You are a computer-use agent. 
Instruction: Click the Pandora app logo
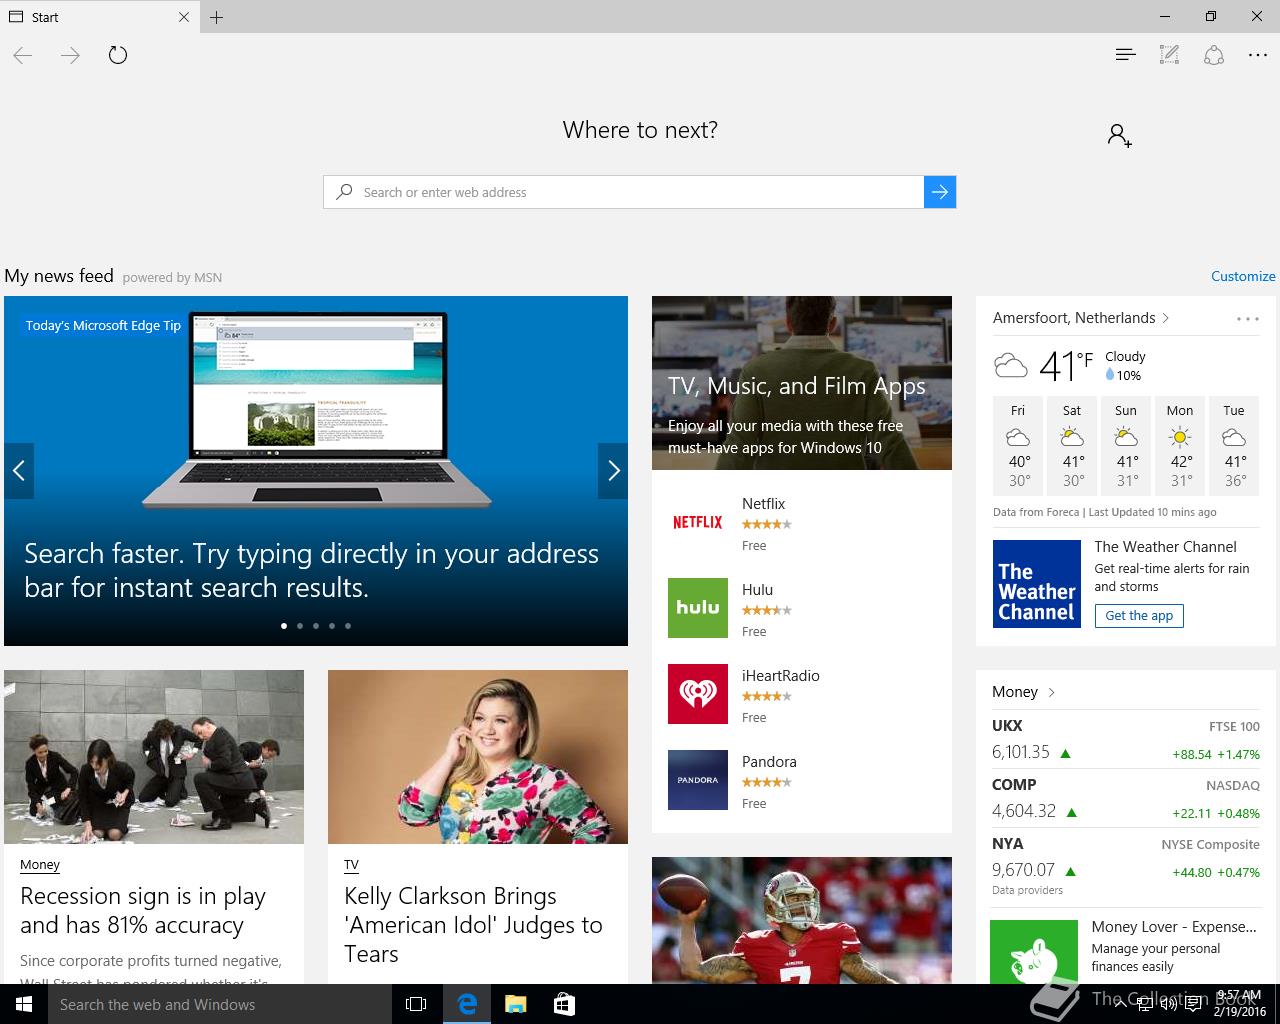pos(698,780)
